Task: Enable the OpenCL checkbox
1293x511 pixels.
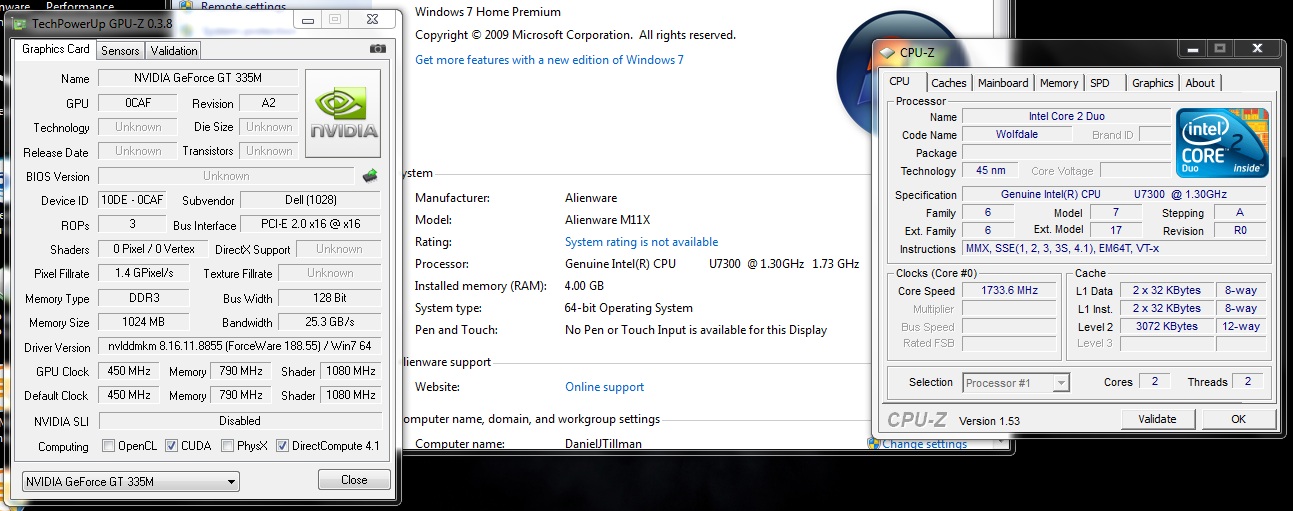Action: point(109,446)
